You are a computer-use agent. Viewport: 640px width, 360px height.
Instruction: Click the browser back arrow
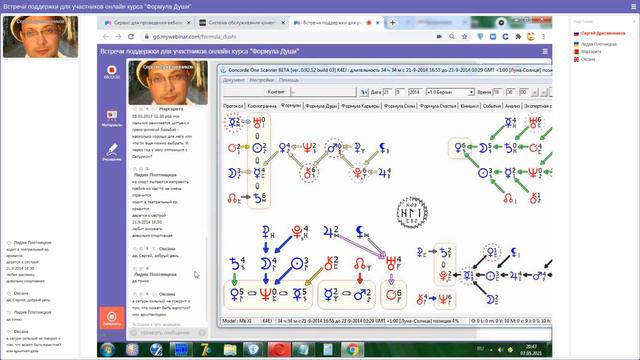[106, 37]
